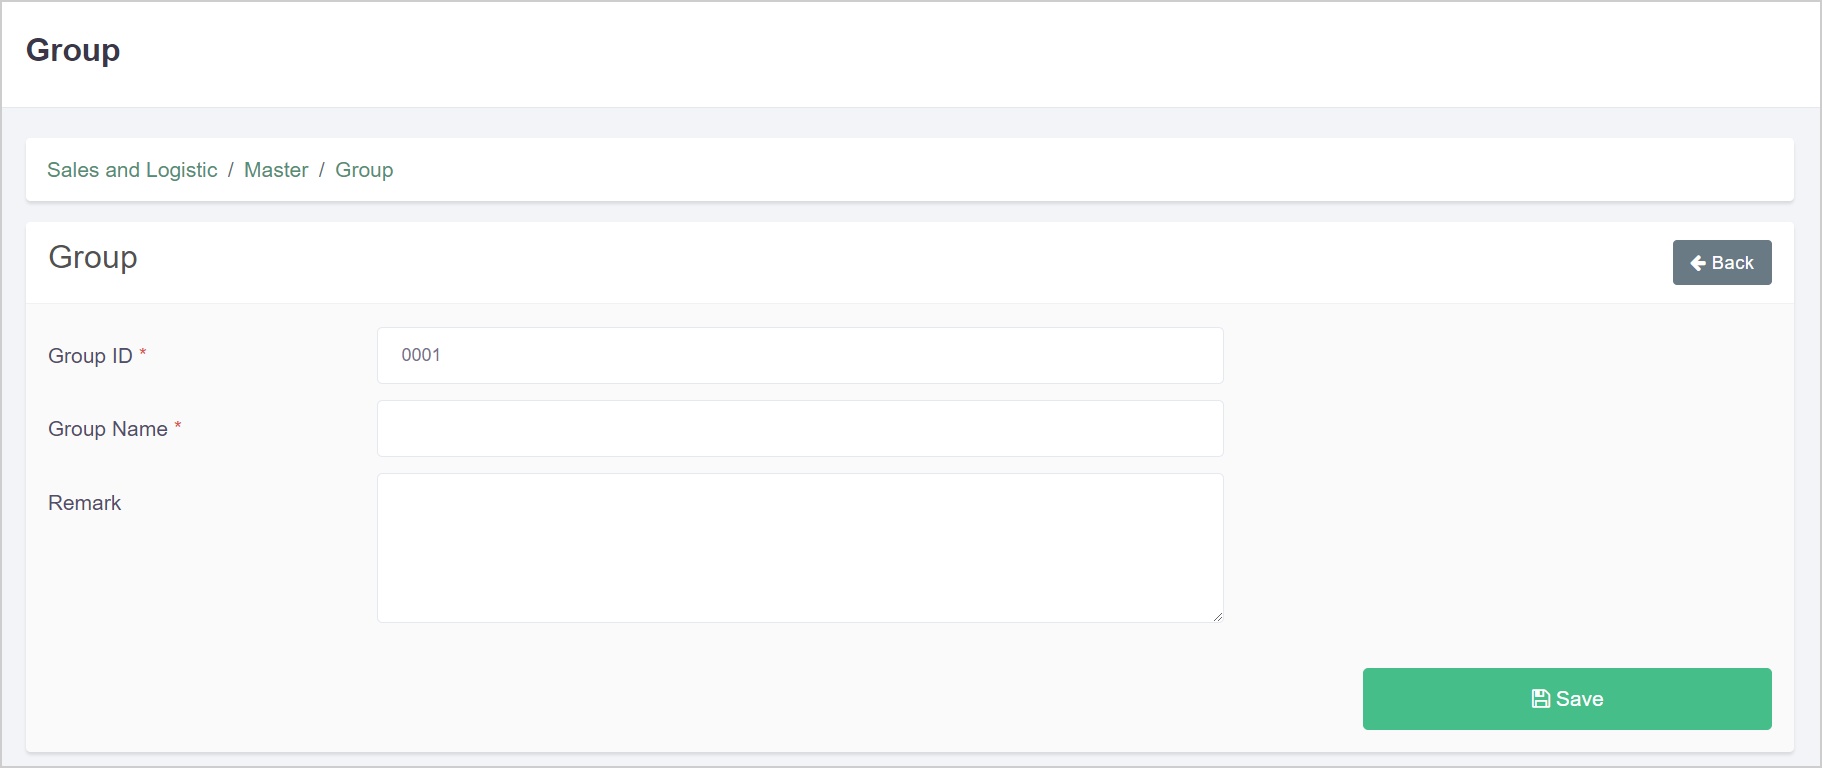Select the Group breadcrumb entry

(364, 170)
